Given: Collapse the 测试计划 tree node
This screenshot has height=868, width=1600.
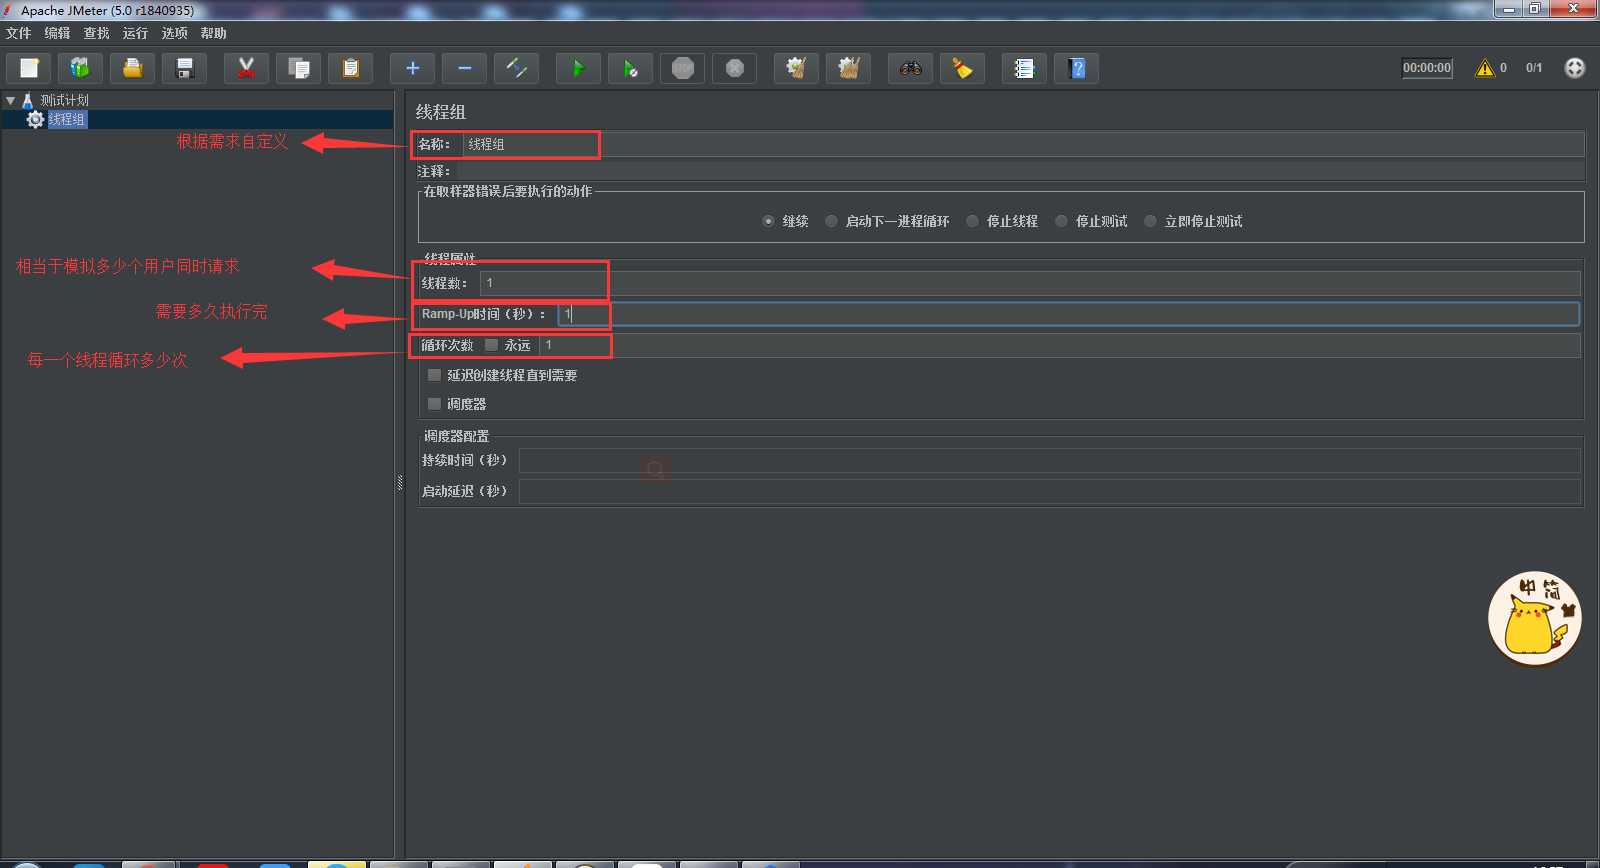Looking at the screenshot, I should [10, 100].
